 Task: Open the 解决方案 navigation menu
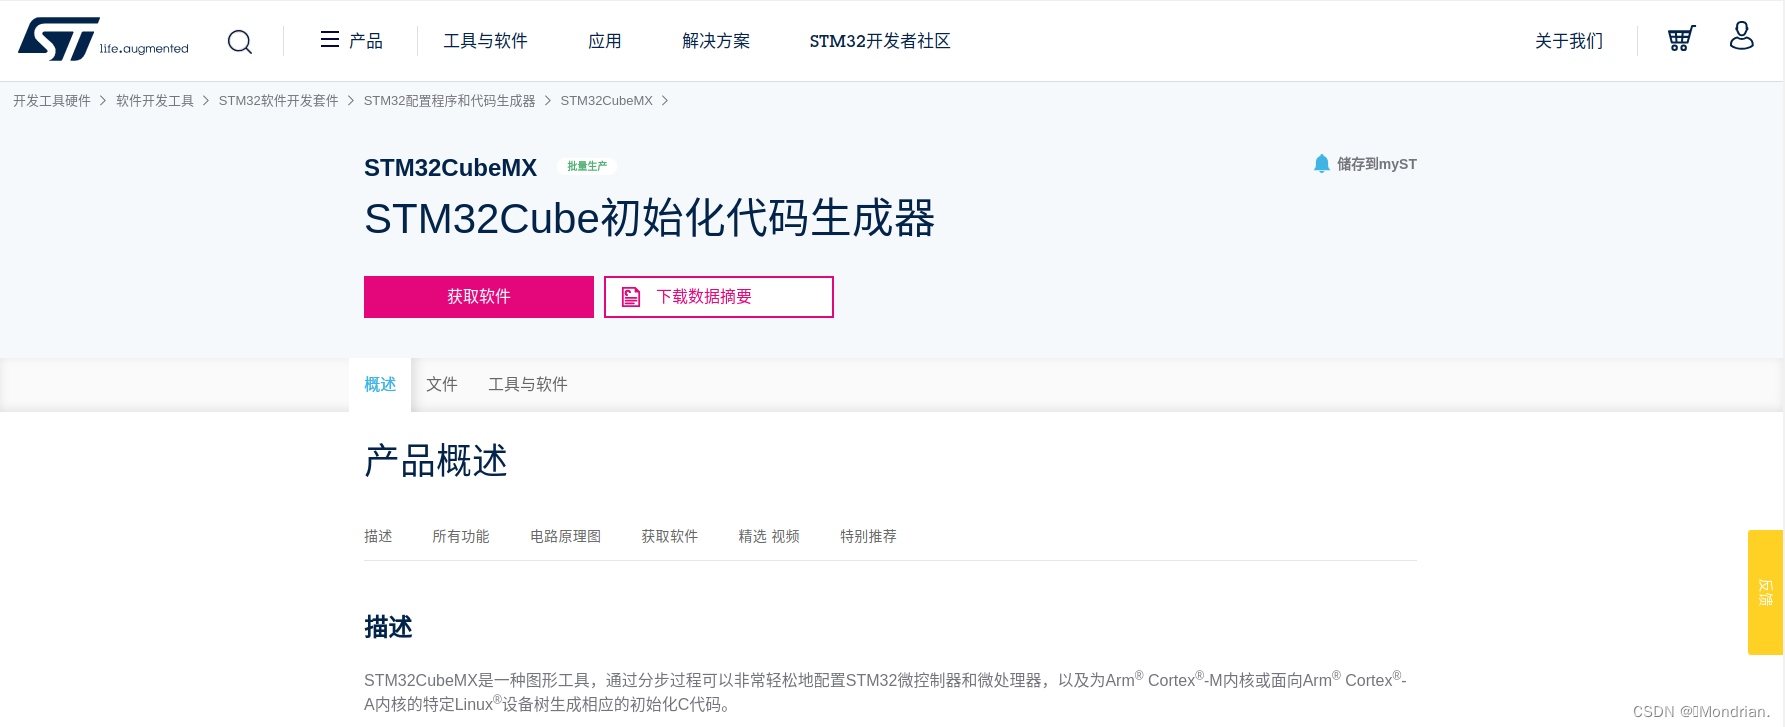point(716,41)
